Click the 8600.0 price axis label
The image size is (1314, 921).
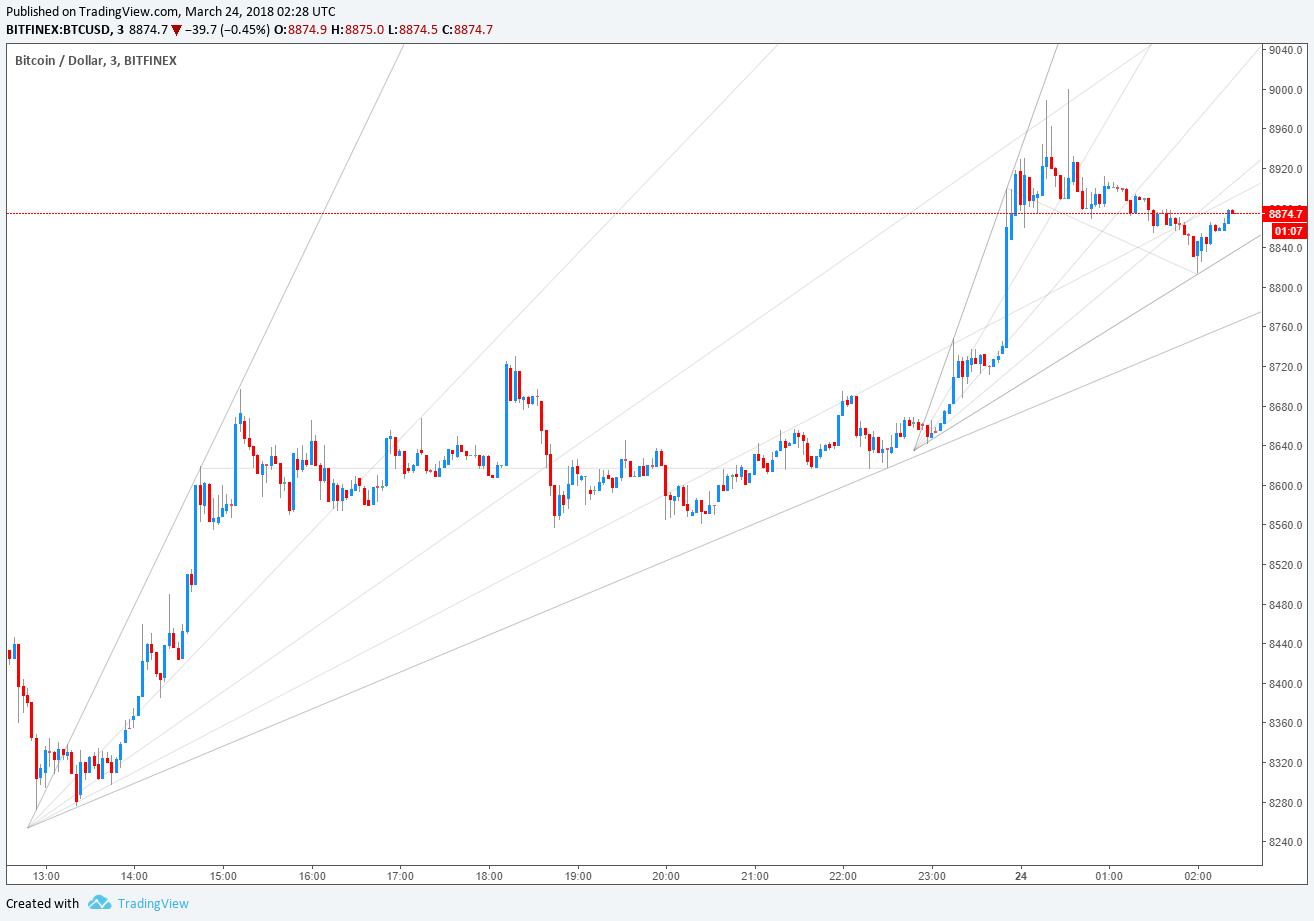(x=1285, y=486)
